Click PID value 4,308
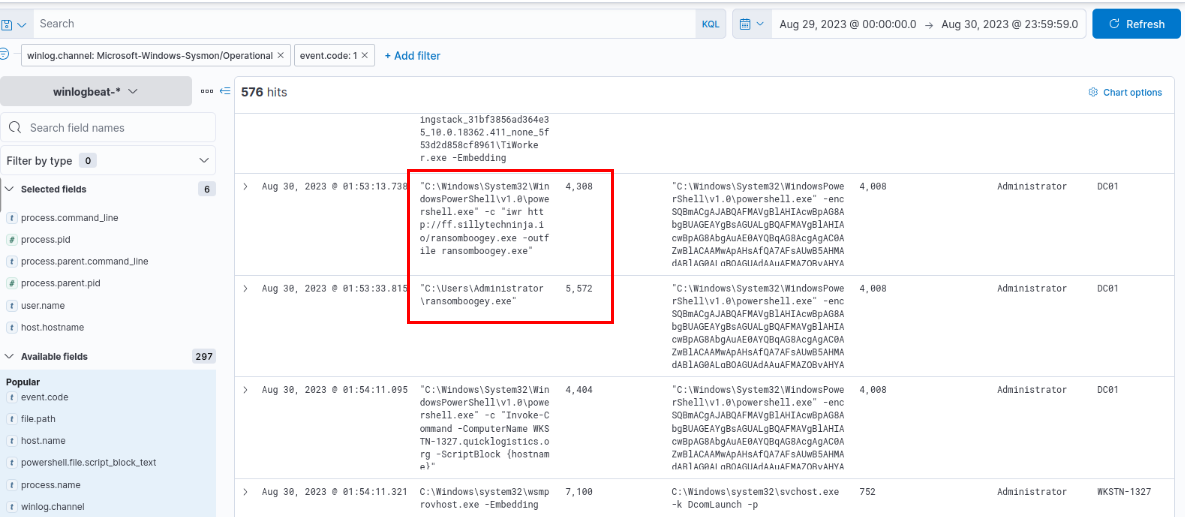This screenshot has height=517, width=1185. [x=578, y=186]
